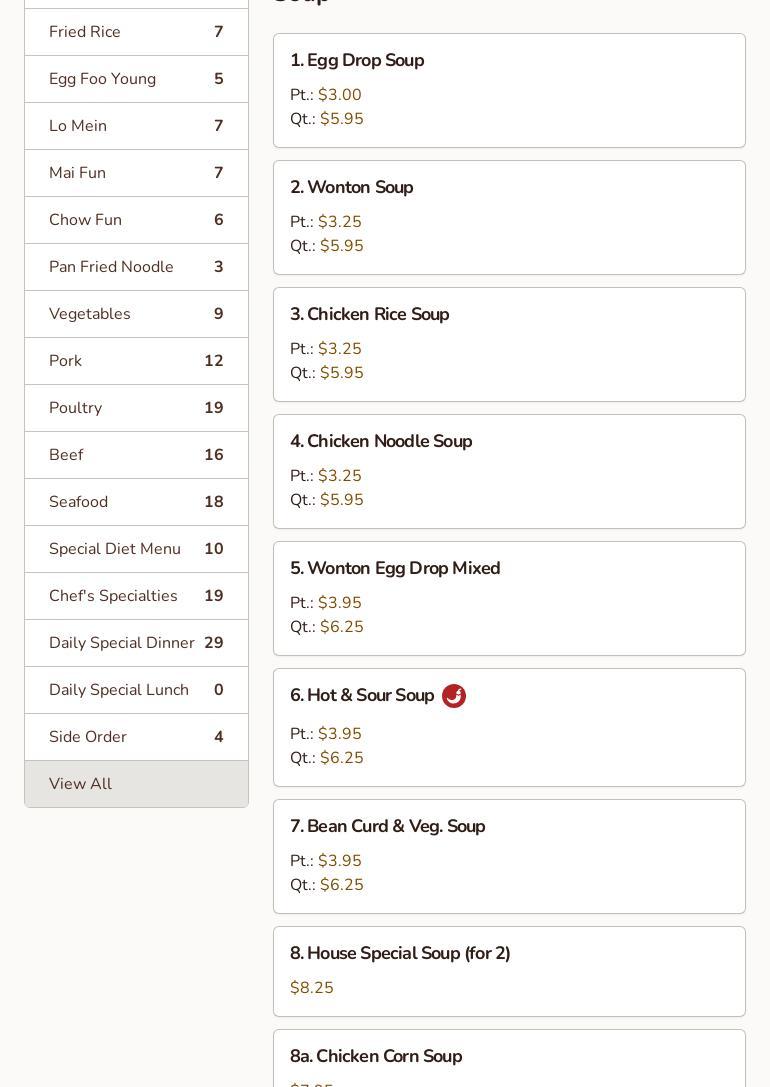Screen dimensions: 770x1087
Task: Open Pan Fried Noodle category
Action: [x=136, y=267]
